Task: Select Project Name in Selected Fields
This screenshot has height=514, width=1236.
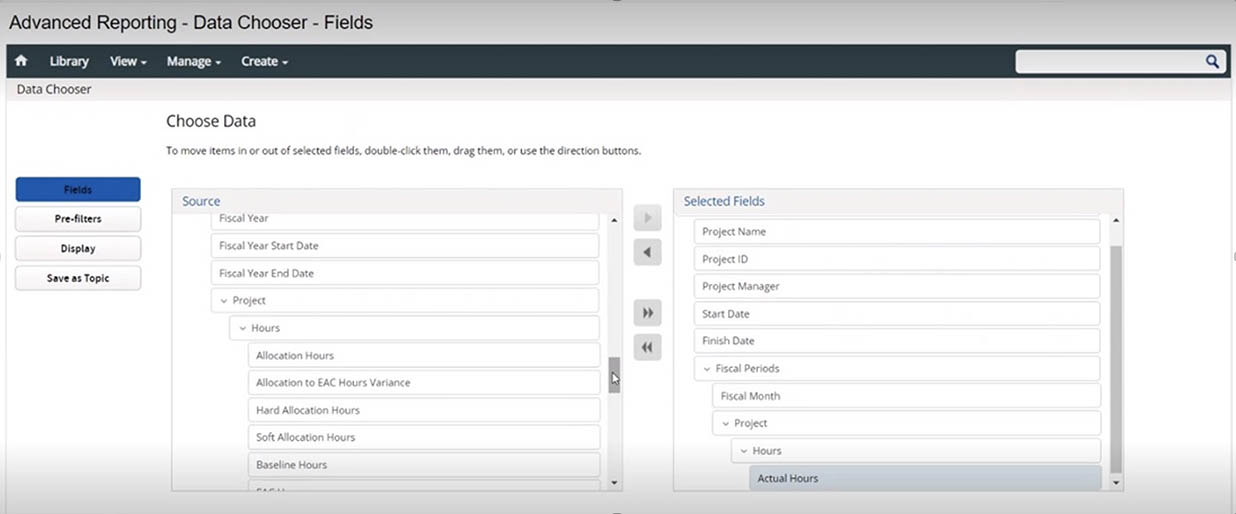Action: point(897,231)
